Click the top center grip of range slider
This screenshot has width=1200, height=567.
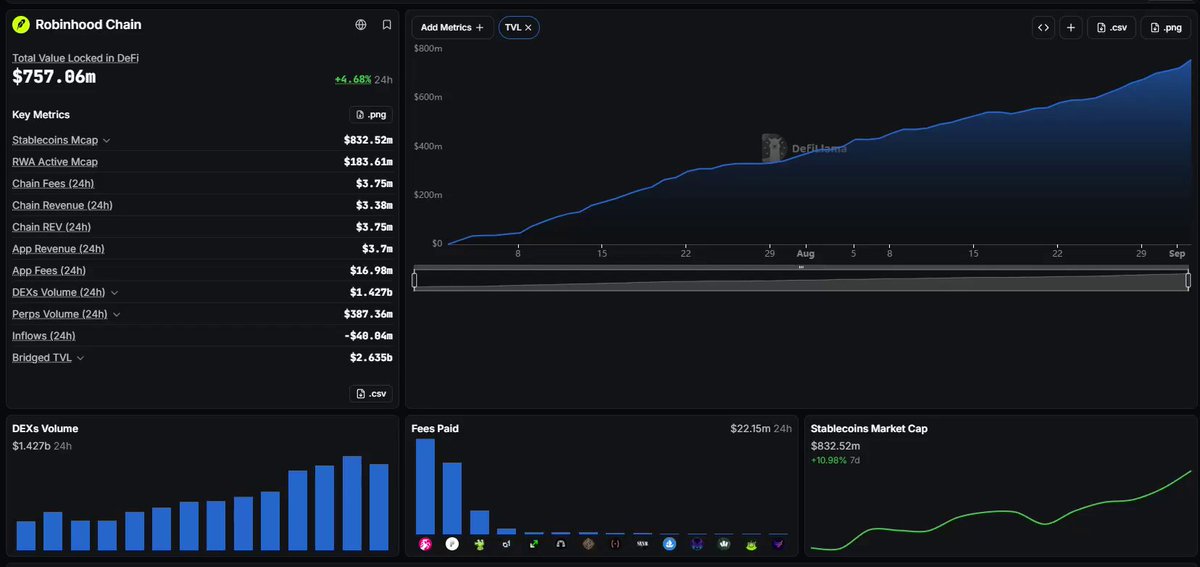click(x=801, y=268)
